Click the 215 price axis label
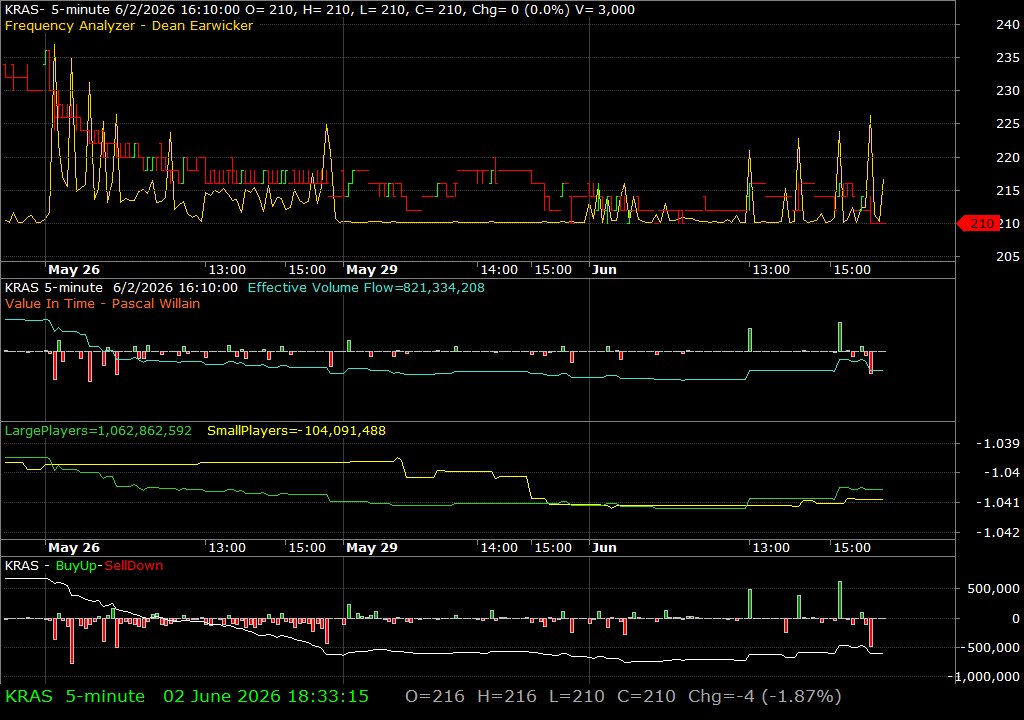Screen dimensions: 1024x720 (x=1008, y=191)
